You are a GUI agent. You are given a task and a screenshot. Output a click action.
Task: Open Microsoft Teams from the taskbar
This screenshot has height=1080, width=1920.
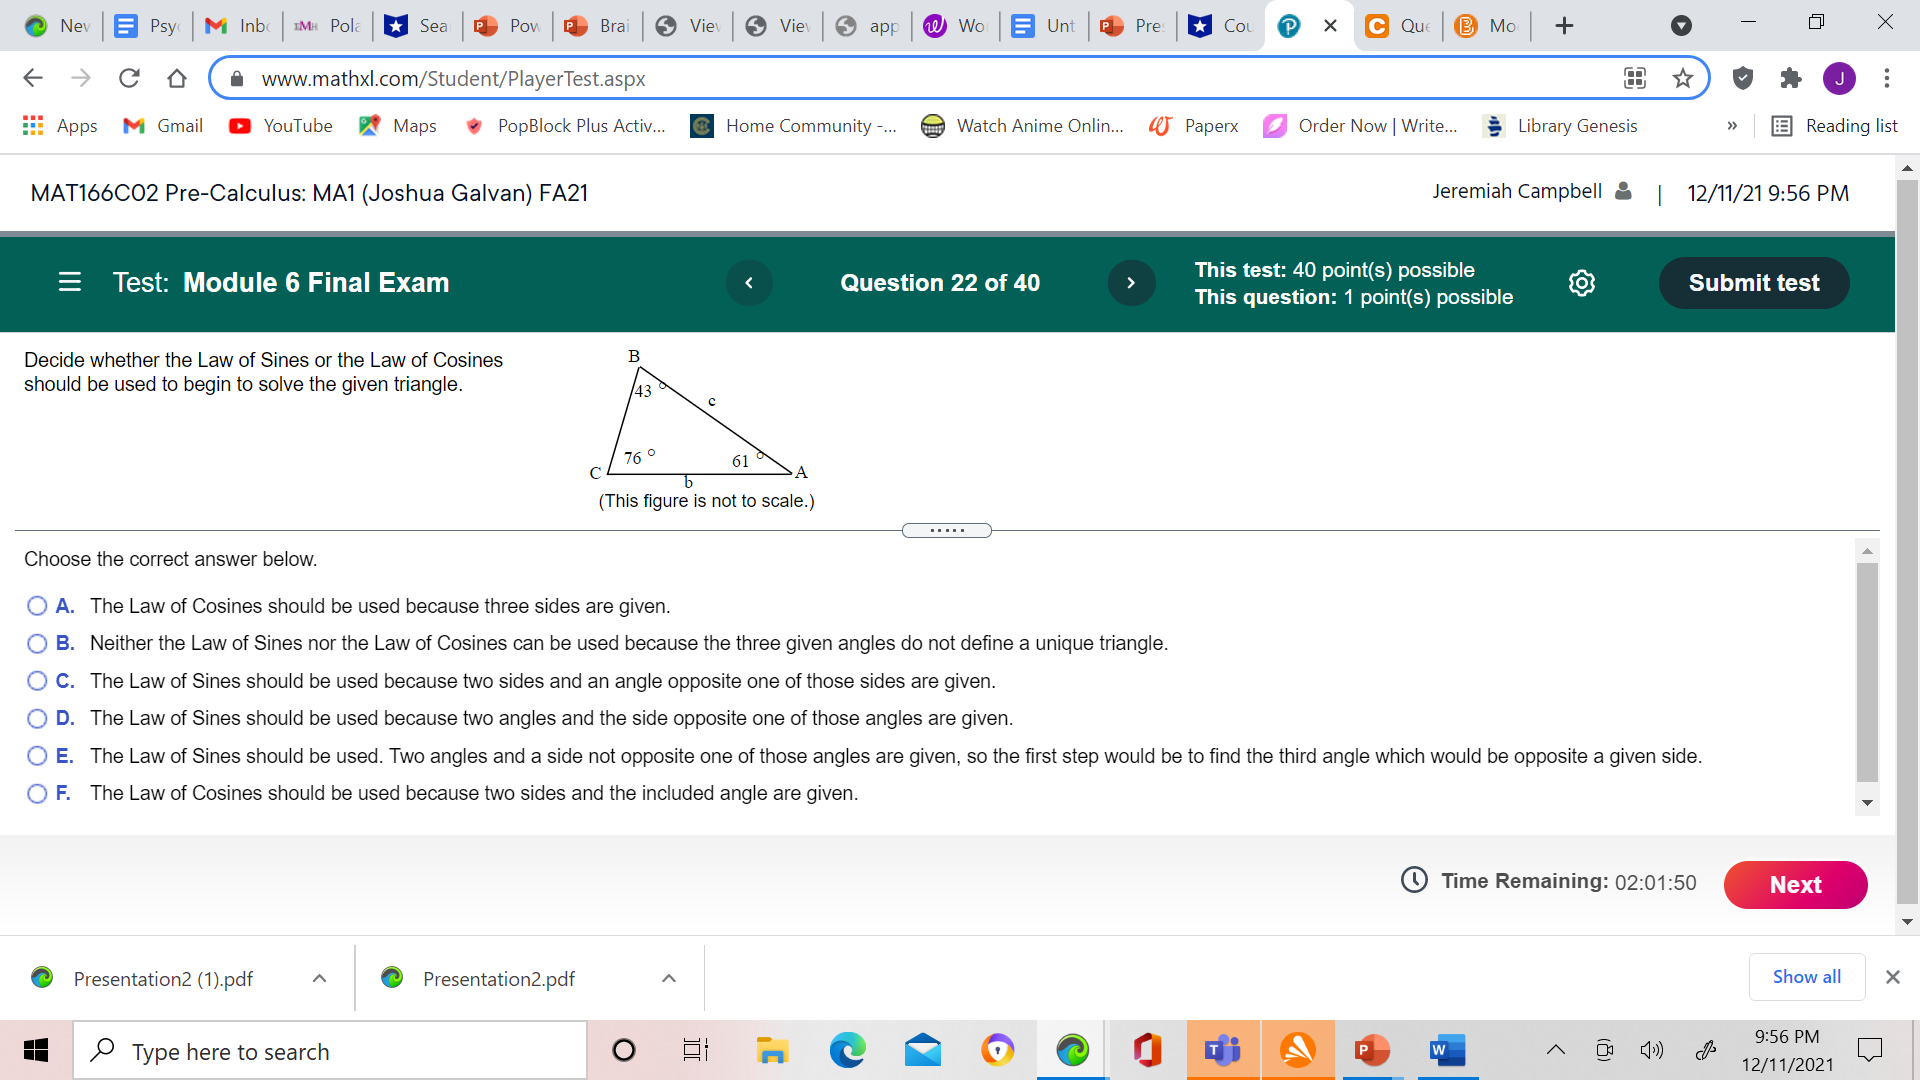(x=1221, y=1050)
